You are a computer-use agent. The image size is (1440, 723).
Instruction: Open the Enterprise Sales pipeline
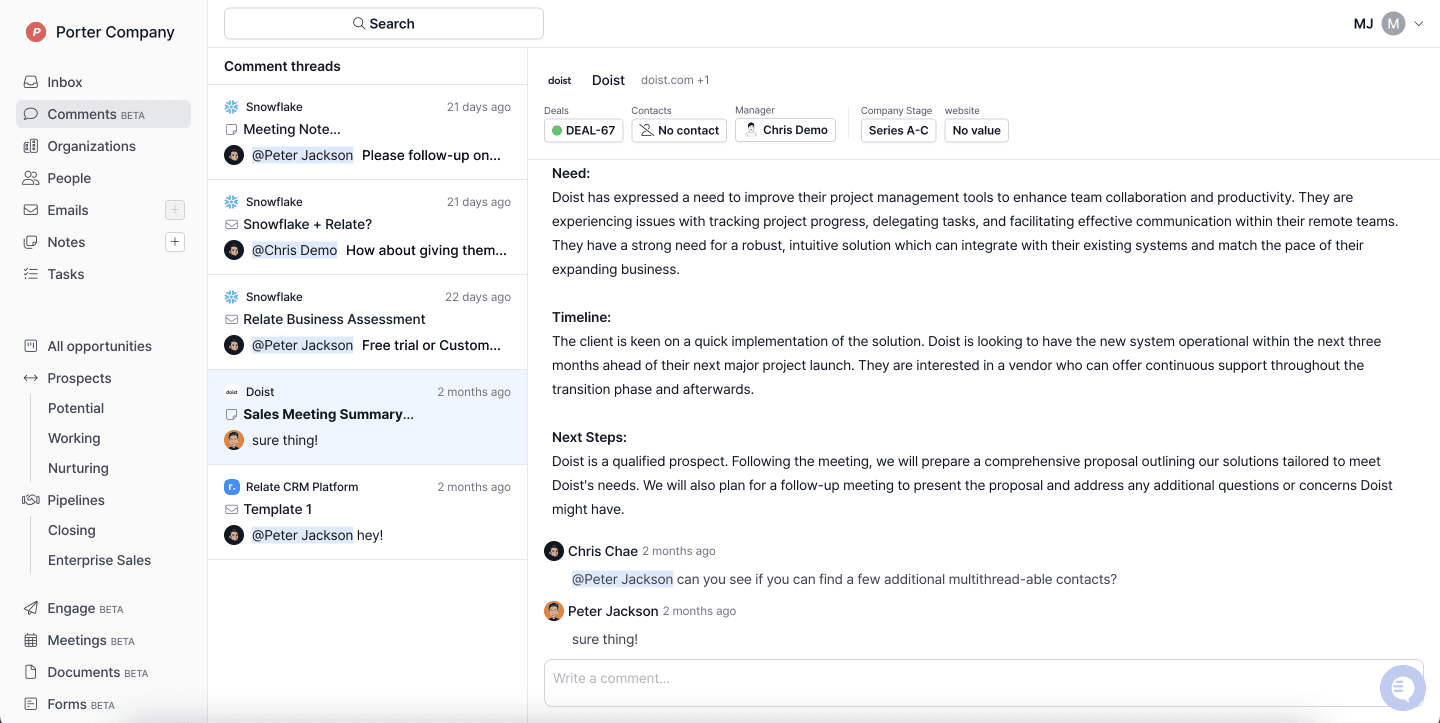coord(99,560)
